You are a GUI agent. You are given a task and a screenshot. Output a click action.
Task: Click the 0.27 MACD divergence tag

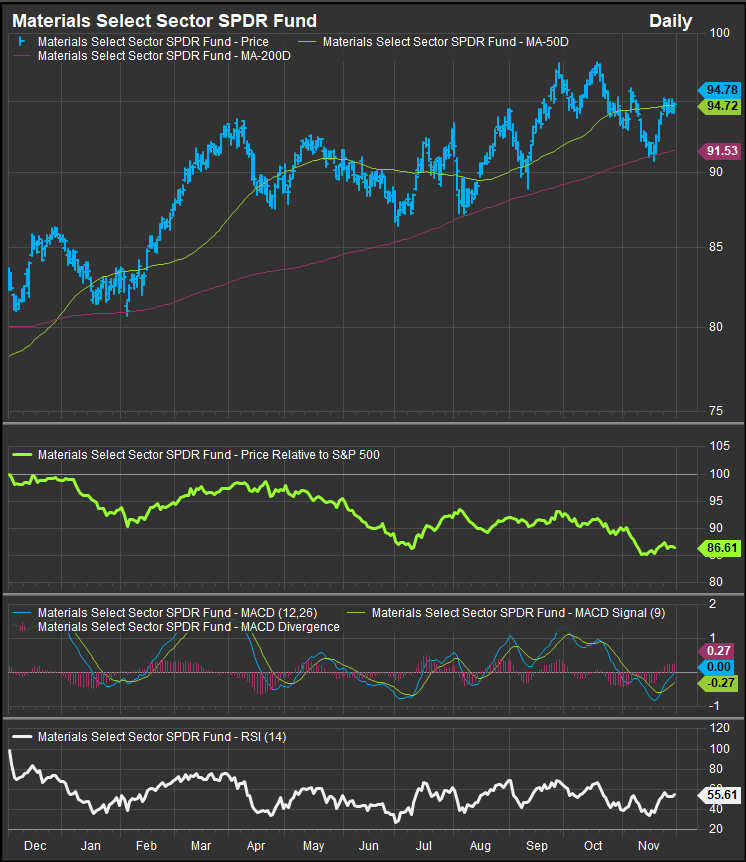(716, 651)
